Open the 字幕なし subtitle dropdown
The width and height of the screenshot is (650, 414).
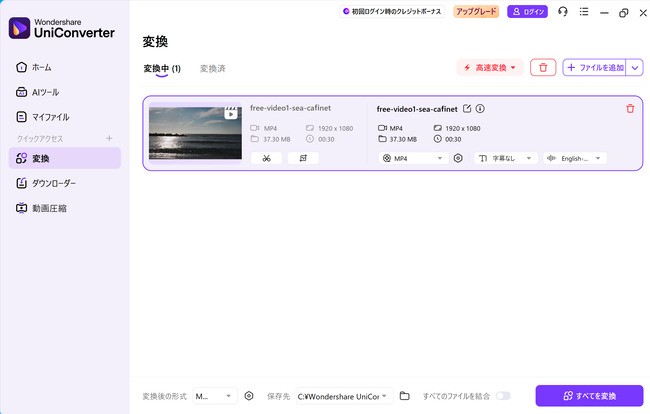(x=505, y=158)
